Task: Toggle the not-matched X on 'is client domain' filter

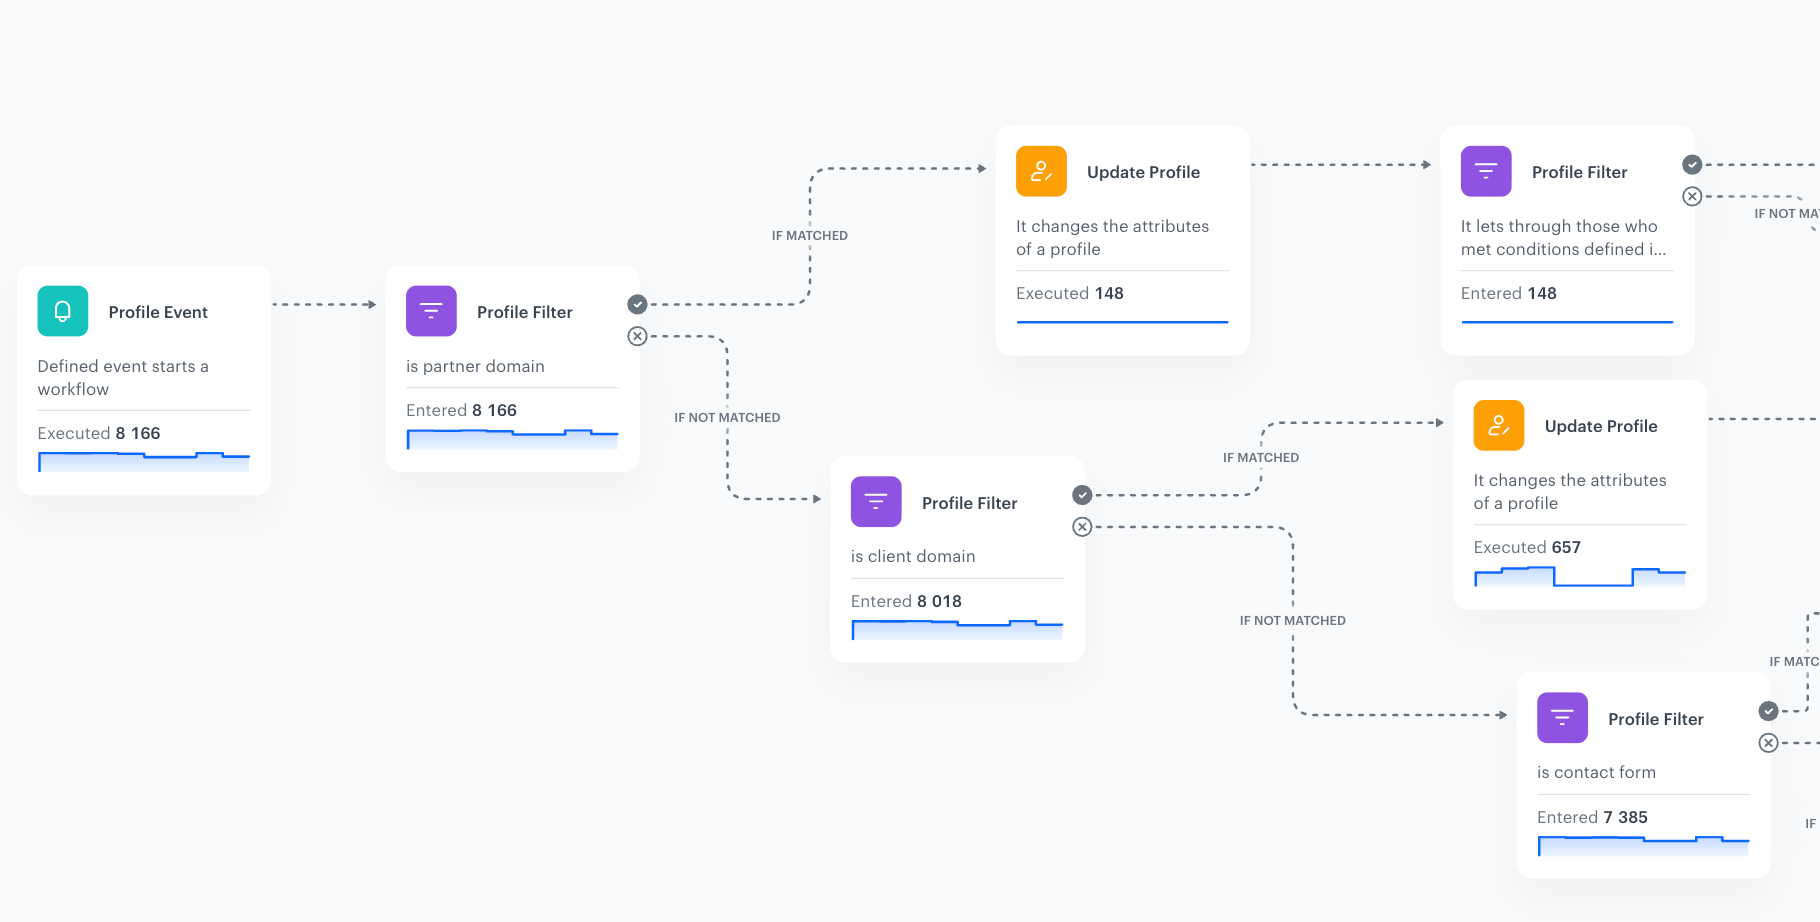Action: click(x=1082, y=527)
